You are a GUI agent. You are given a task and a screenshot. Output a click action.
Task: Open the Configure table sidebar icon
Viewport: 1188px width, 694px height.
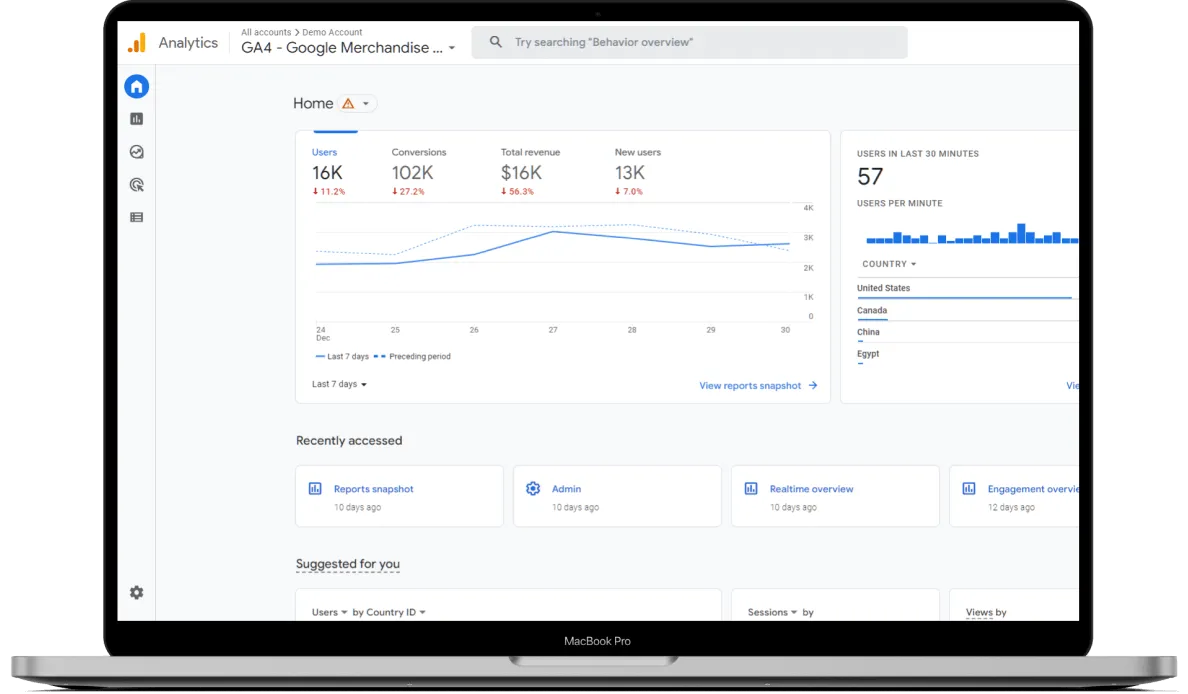point(136,217)
